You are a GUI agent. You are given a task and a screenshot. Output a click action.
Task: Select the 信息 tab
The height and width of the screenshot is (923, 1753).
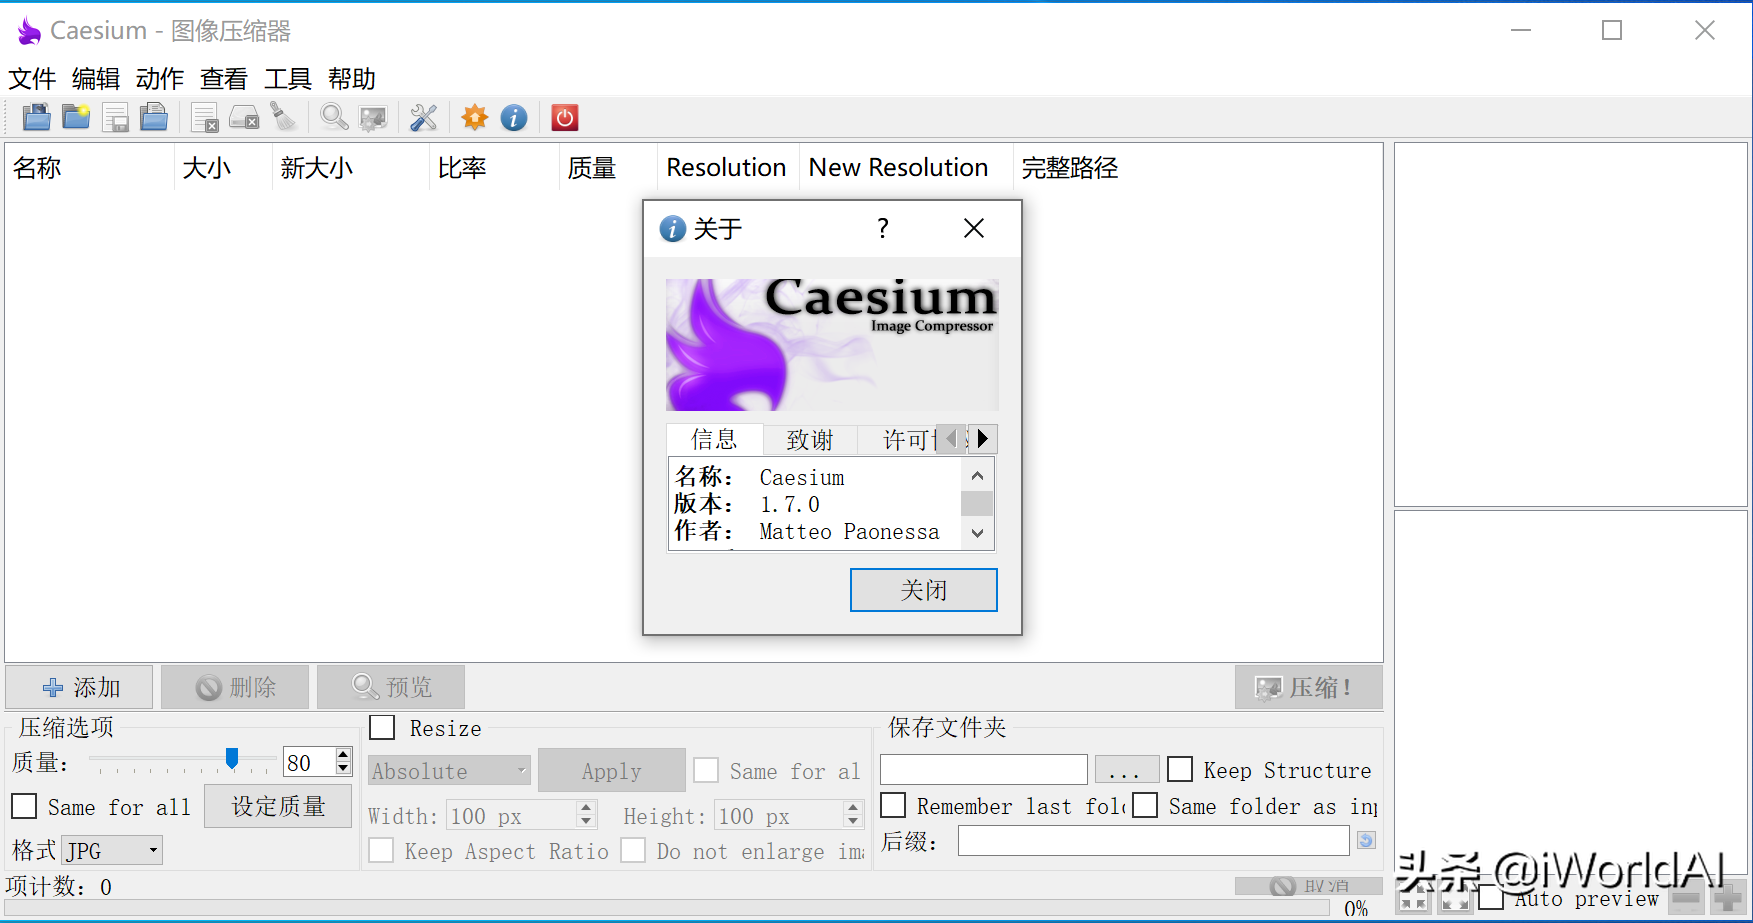[x=714, y=439]
